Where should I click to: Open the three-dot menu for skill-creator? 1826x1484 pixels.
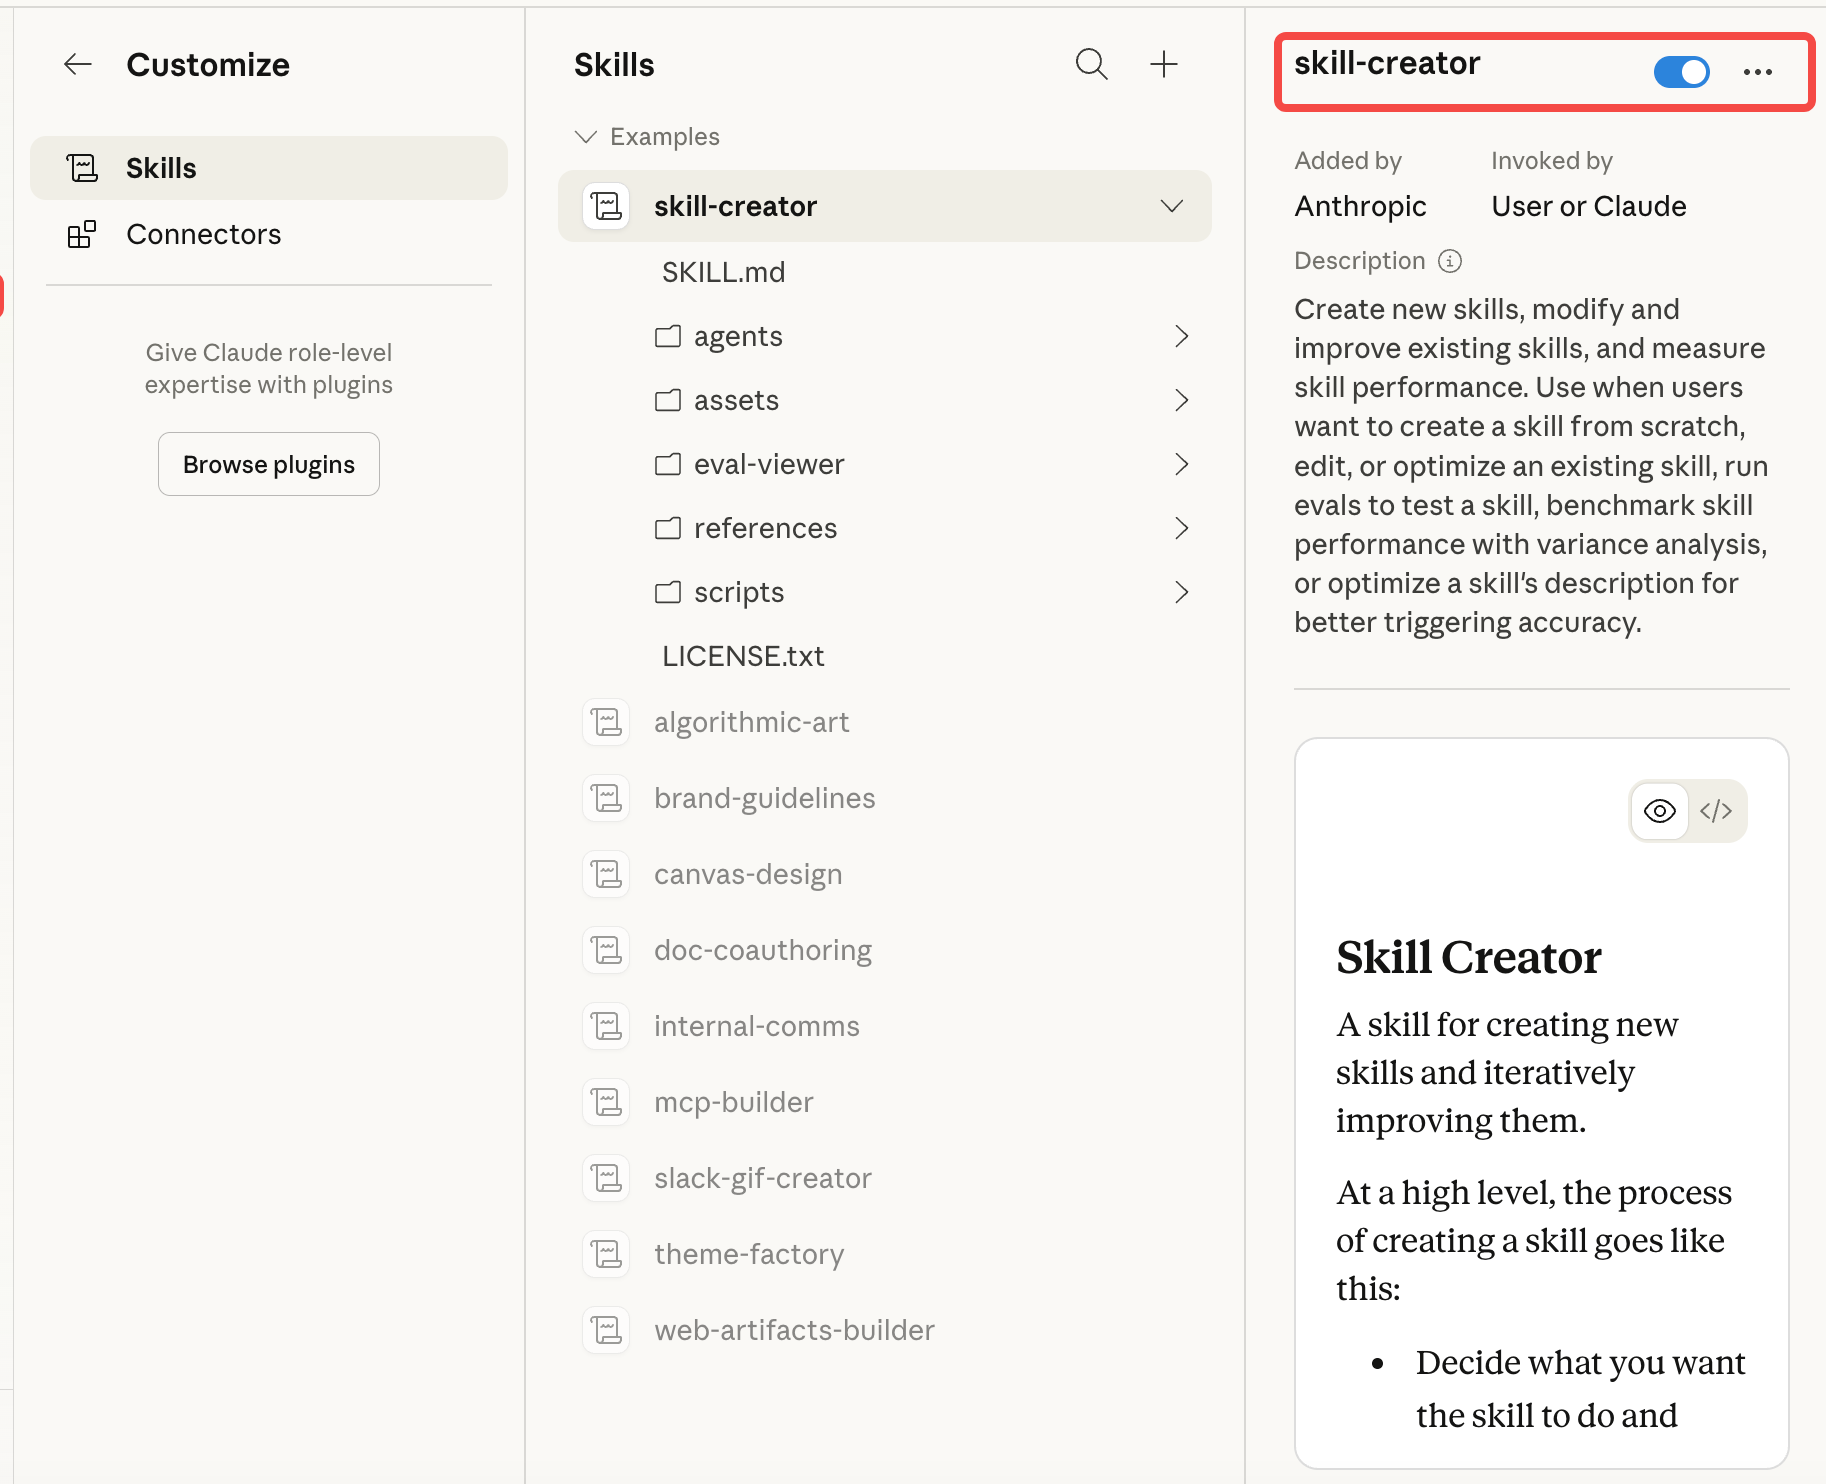1757,72
